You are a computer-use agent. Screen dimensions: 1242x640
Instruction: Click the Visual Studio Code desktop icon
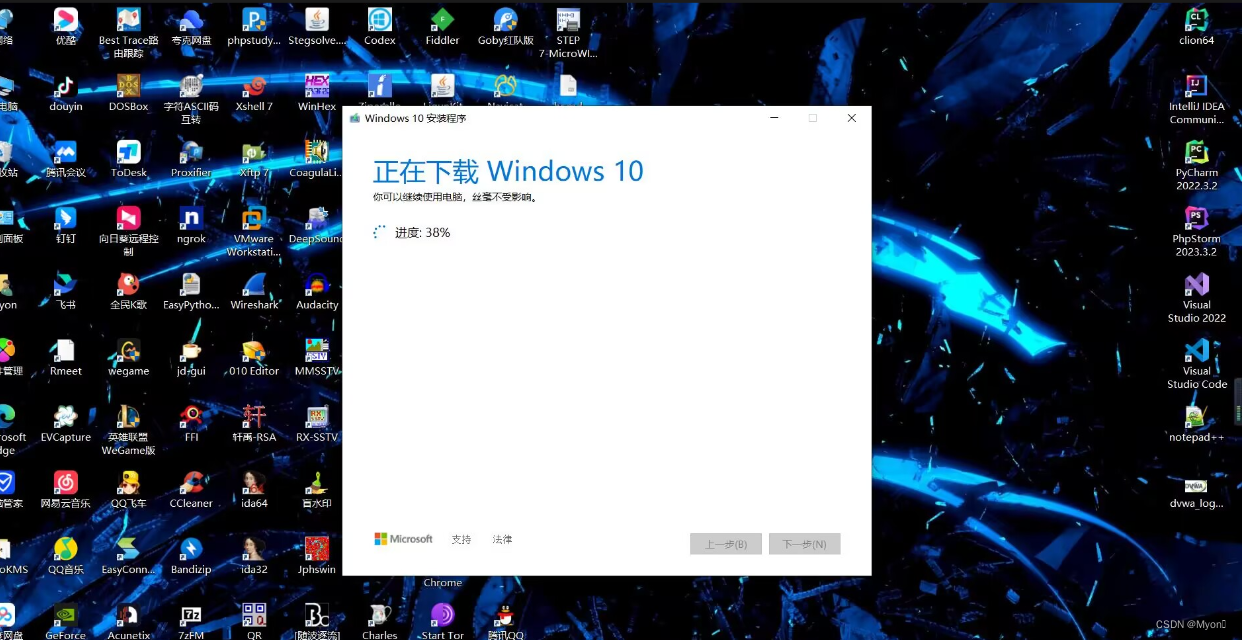coord(1197,363)
